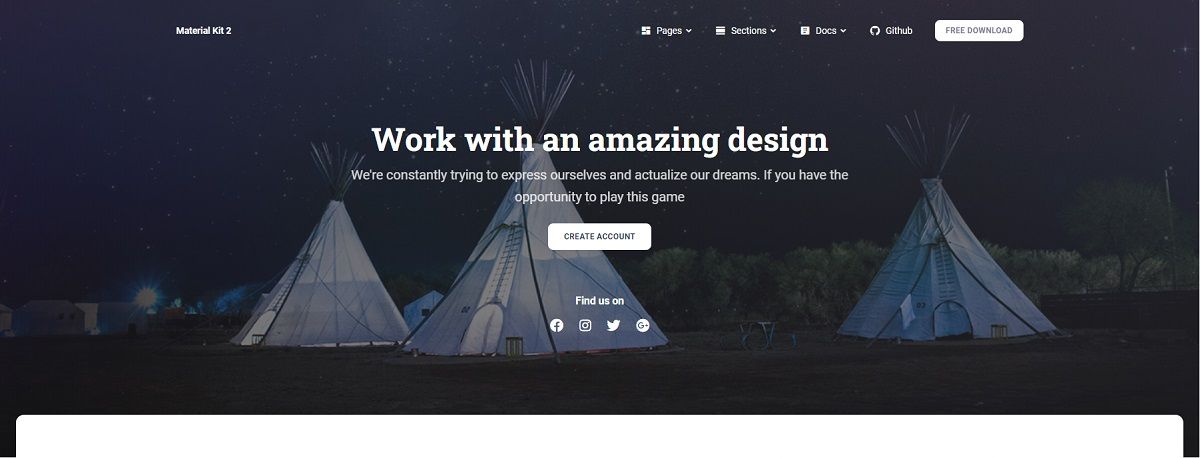Open the Sections navigation menu label
This screenshot has height=458, width=1200.
pos(748,31)
